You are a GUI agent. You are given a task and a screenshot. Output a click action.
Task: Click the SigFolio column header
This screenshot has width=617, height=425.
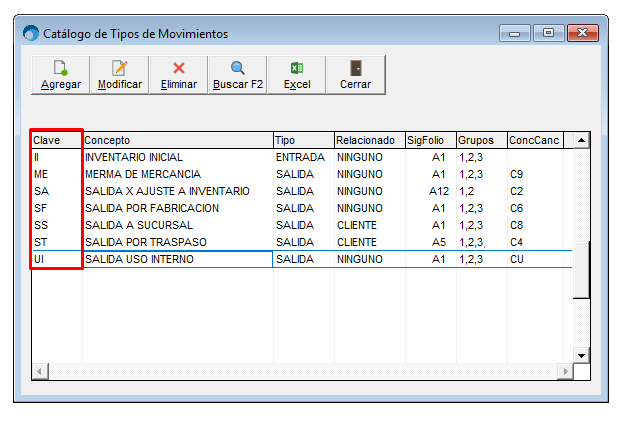pyautogui.click(x=431, y=140)
